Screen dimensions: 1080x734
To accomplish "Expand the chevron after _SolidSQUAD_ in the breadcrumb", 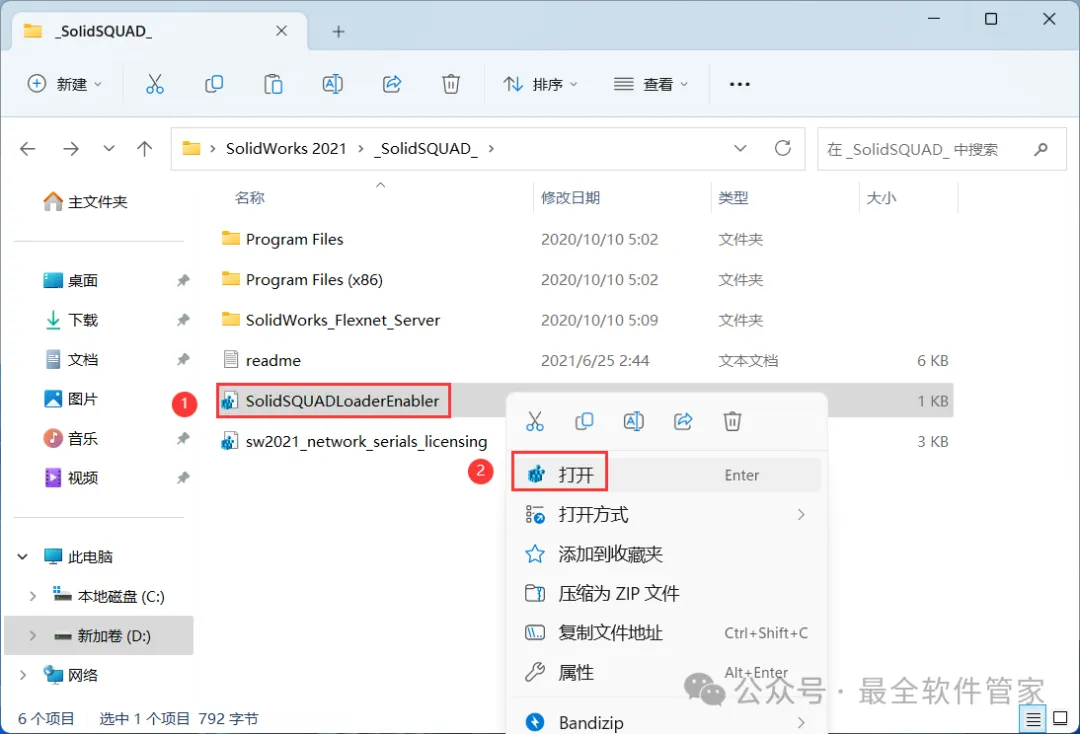I will [x=491, y=149].
